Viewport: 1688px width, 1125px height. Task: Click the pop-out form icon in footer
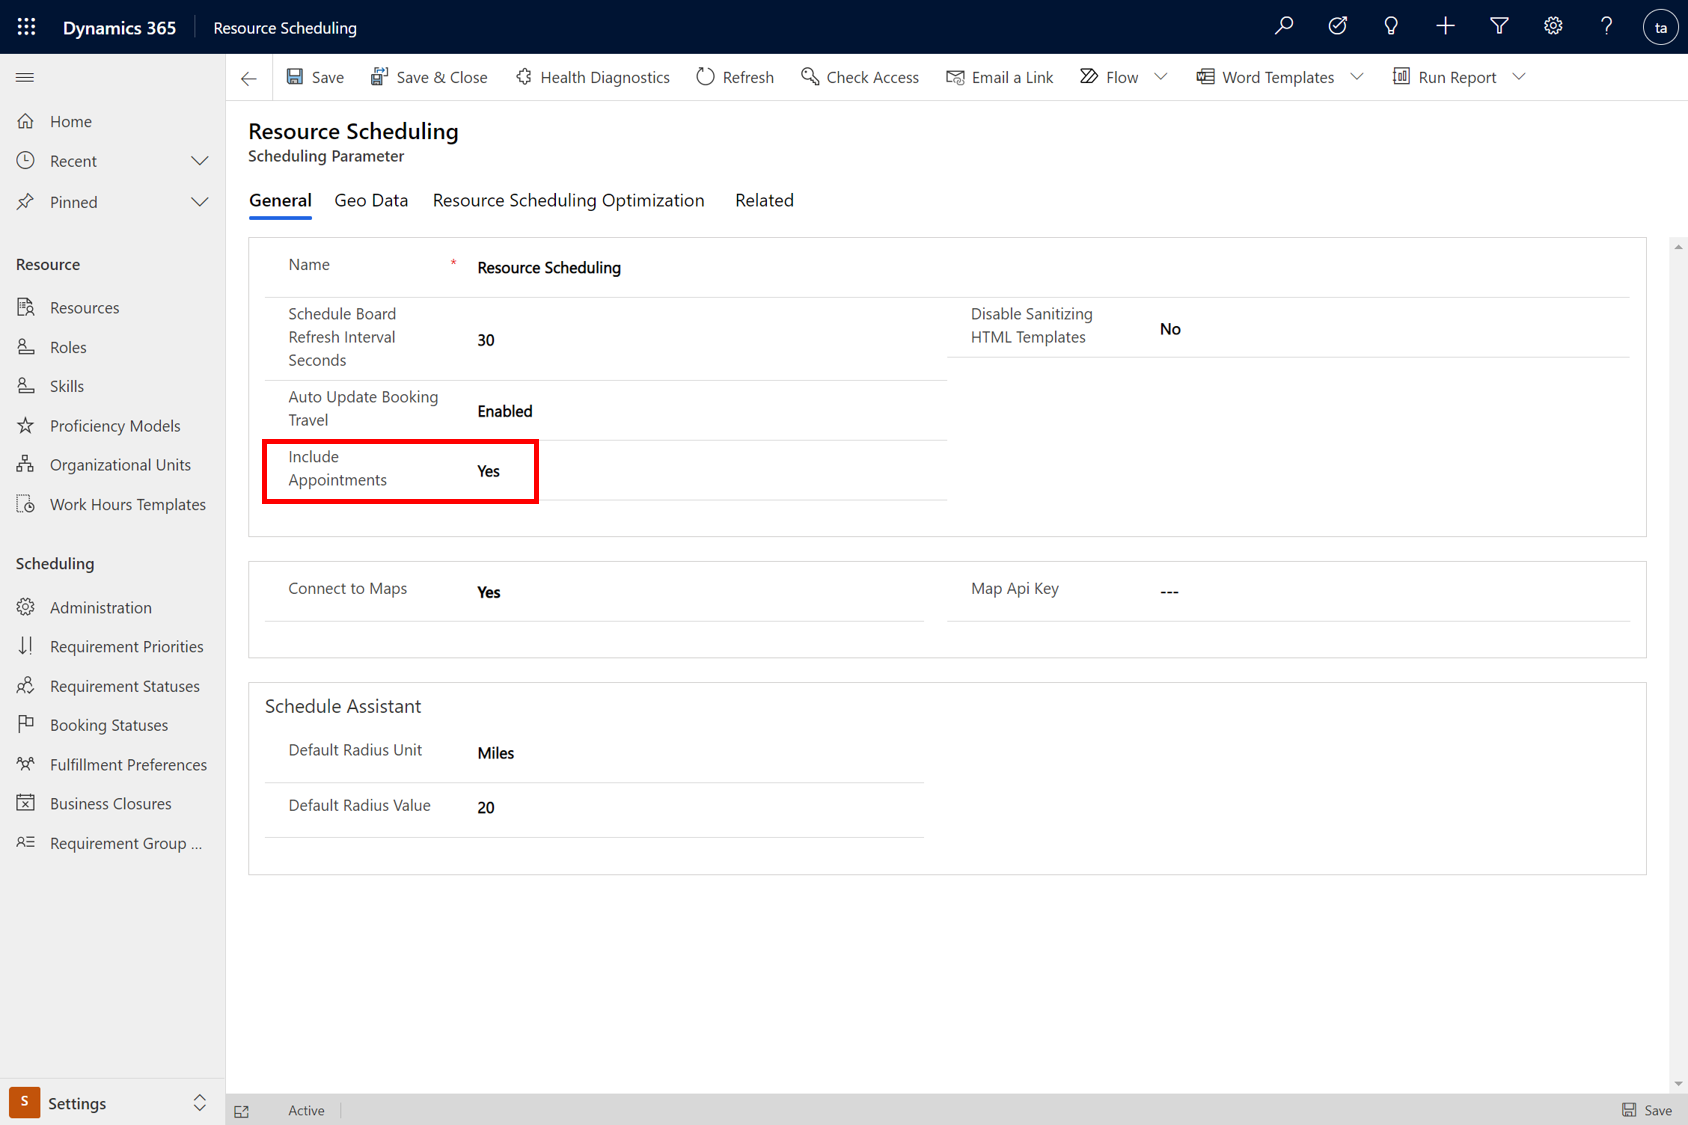[242, 1111]
